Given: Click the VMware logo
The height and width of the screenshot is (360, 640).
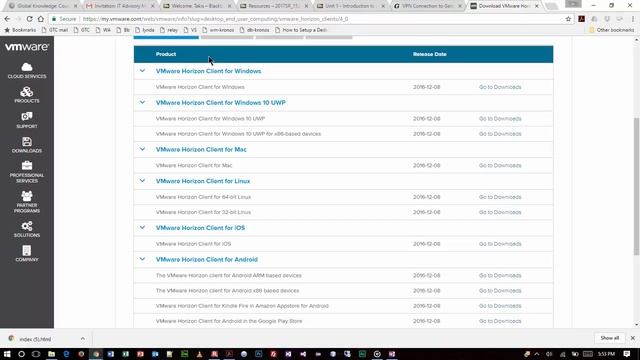Looking at the screenshot, I should click(27, 47).
